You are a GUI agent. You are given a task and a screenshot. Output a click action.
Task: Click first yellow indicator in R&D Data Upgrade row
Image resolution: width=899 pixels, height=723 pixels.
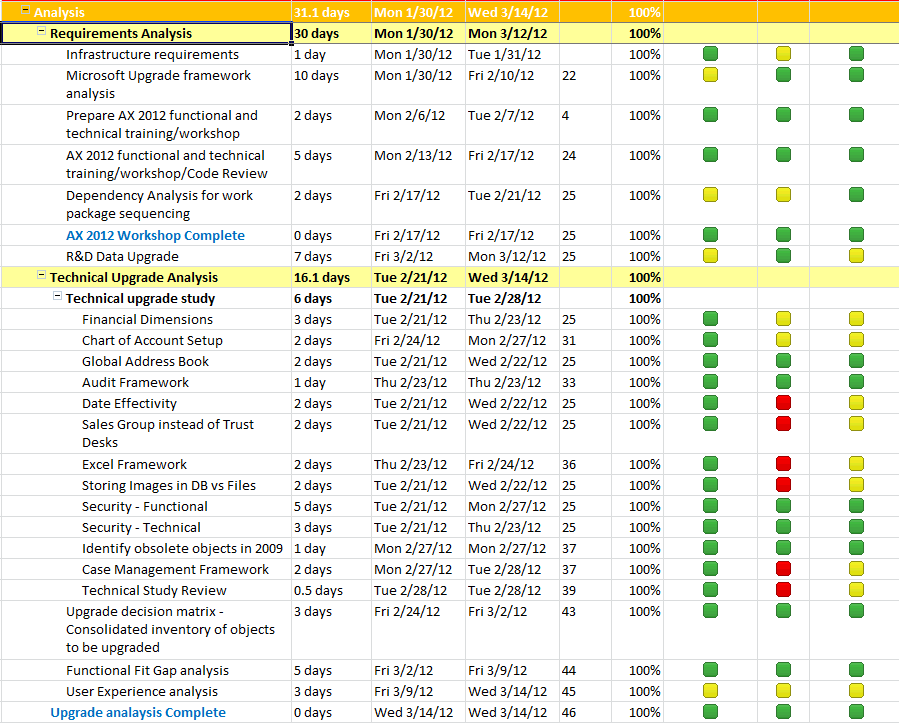[x=710, y=256]
